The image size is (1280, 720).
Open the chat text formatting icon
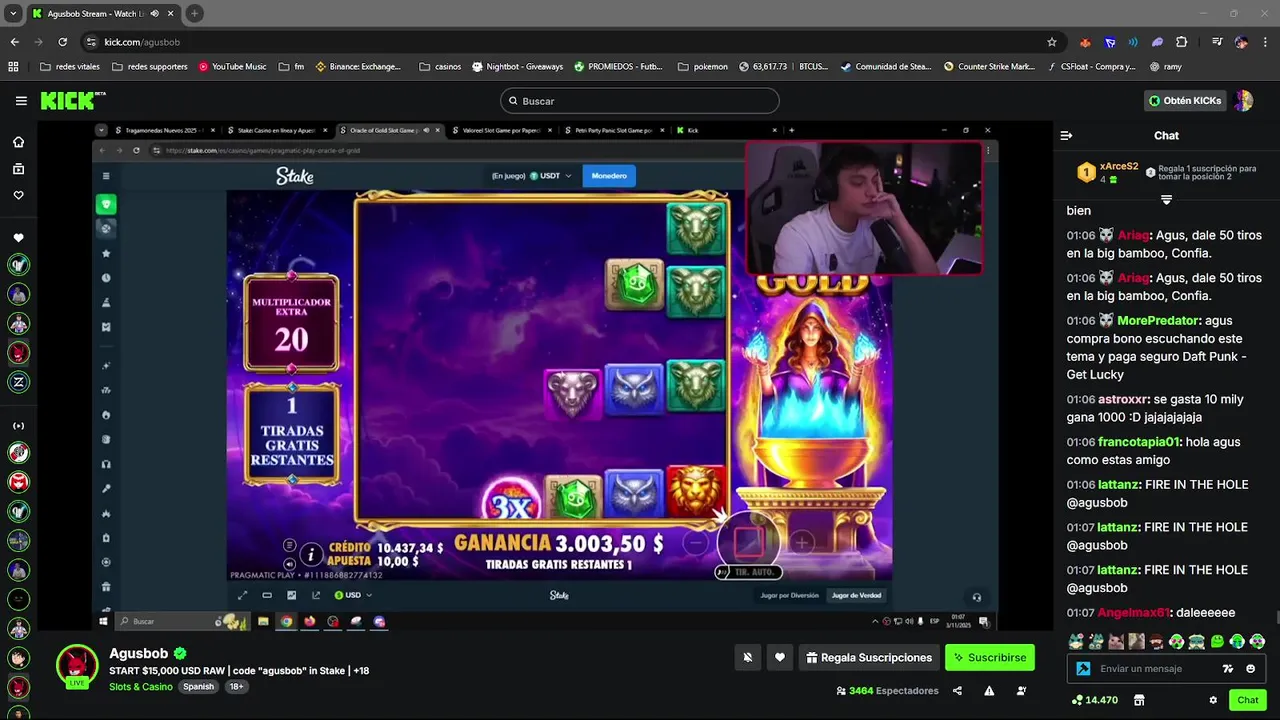coord(1228,669)
